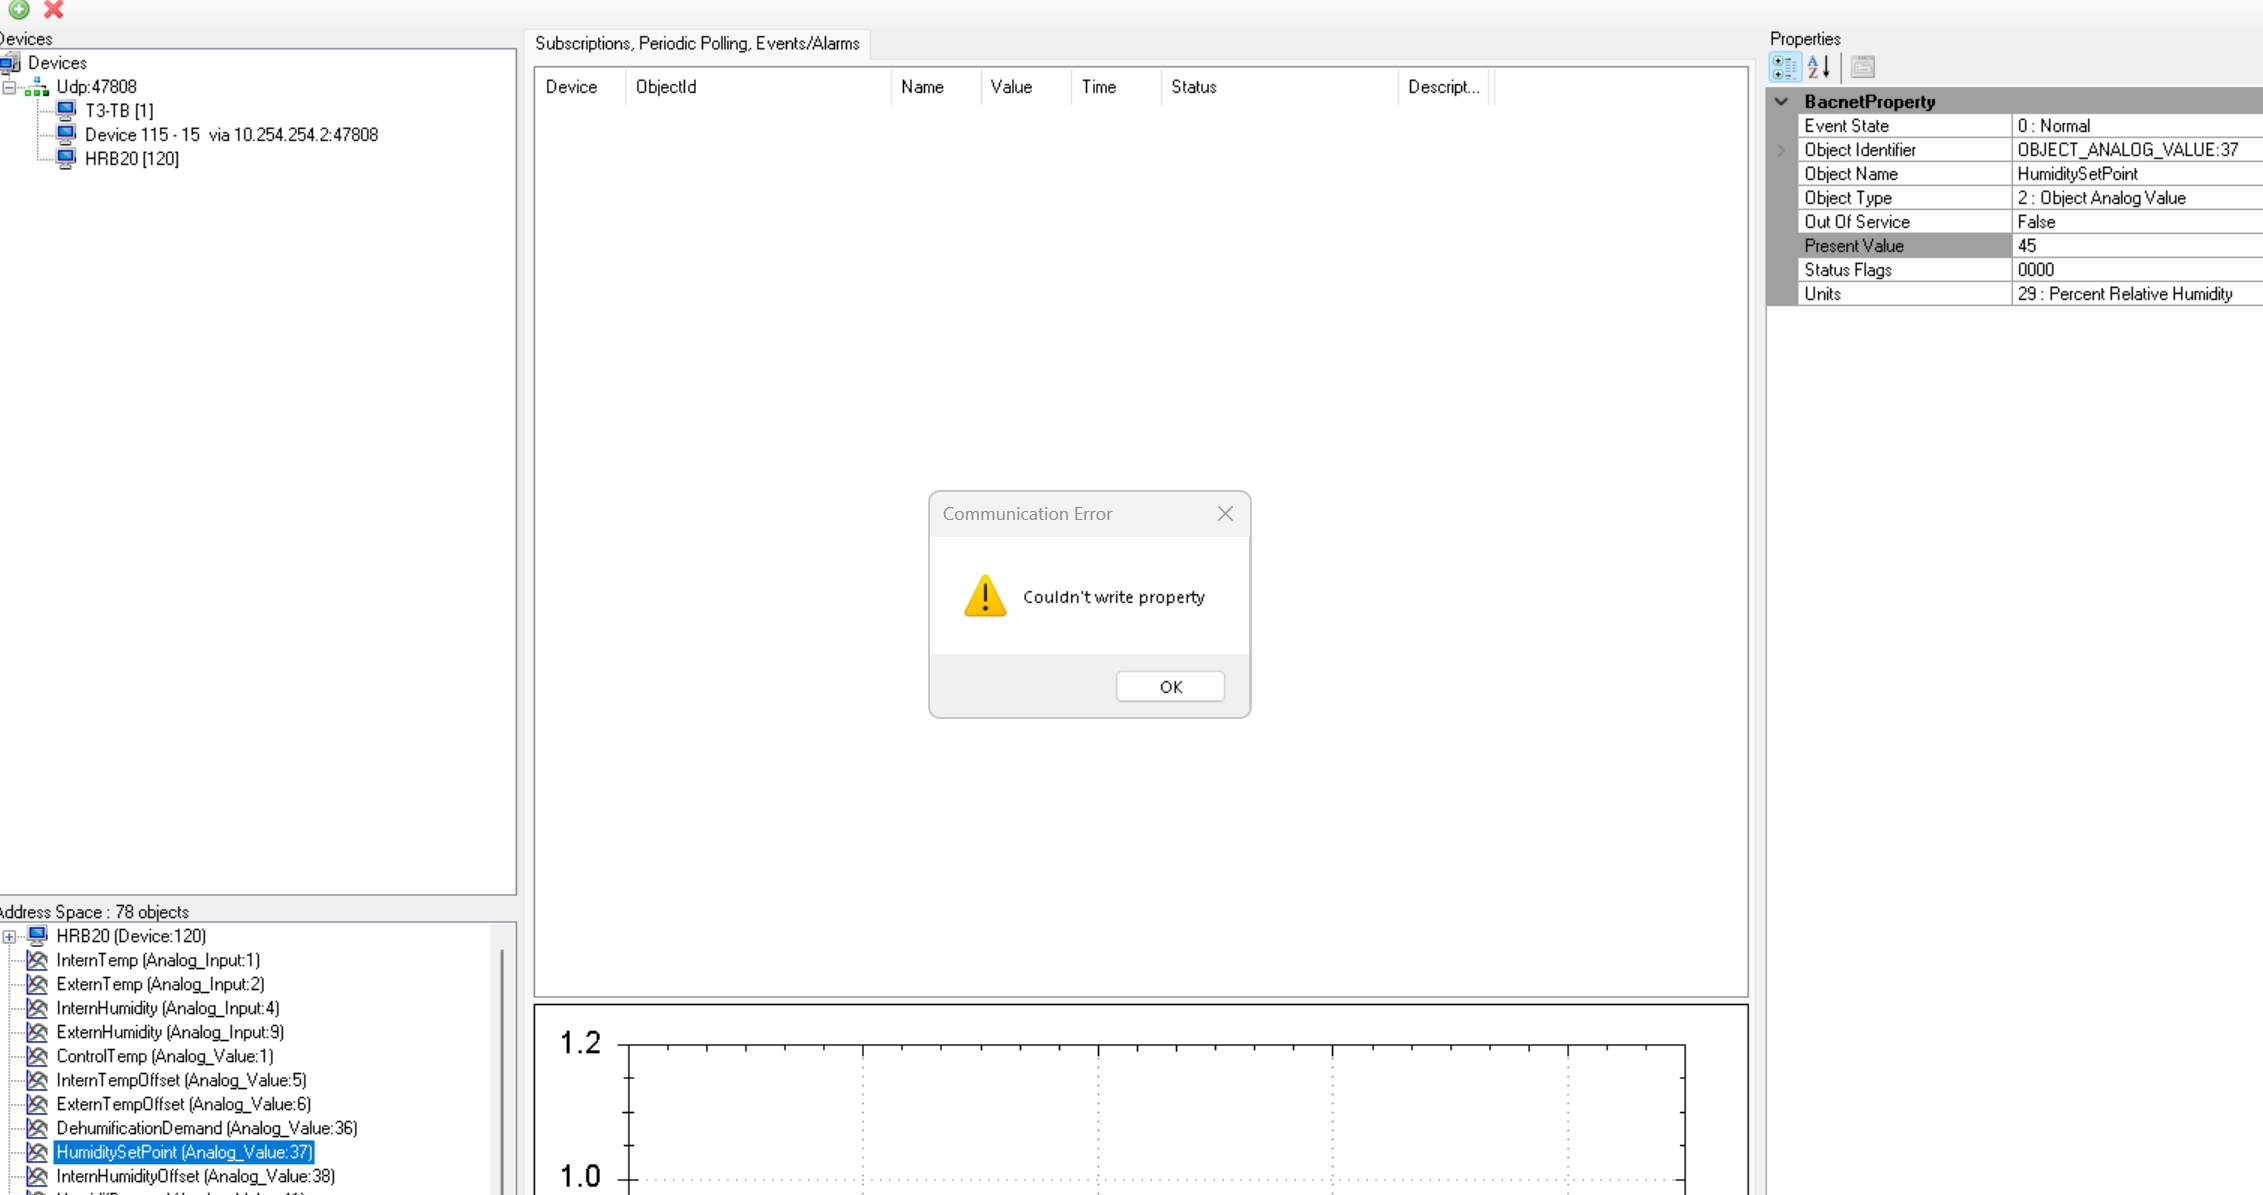
Task: Close the Communication Error dialog
Action: point(1224,513)
